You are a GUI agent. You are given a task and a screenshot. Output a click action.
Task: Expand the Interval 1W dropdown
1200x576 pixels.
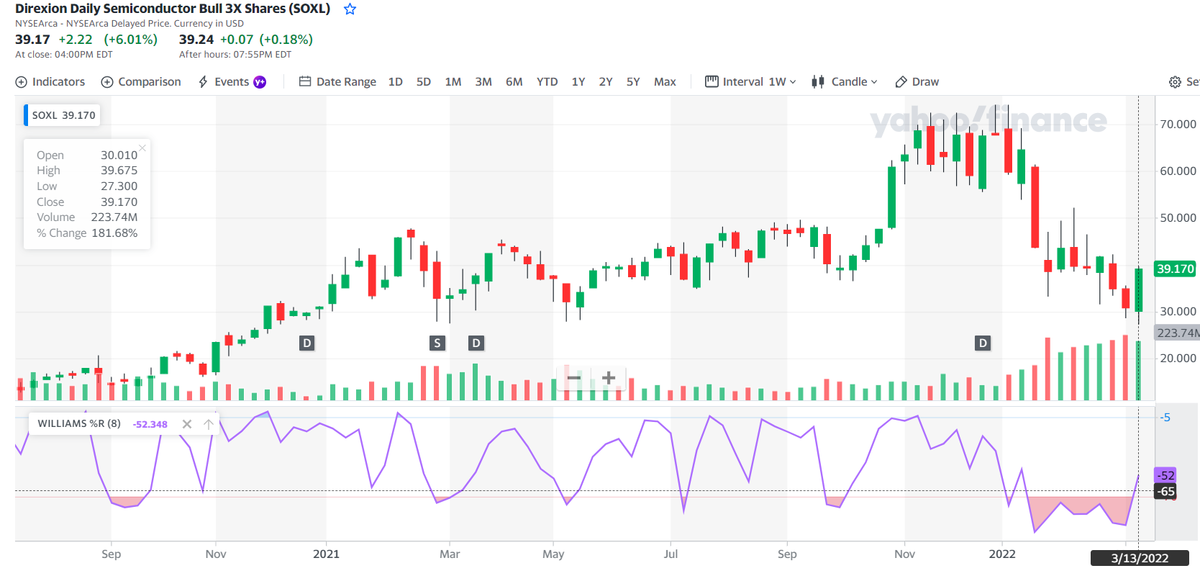pyautogui.click(x=751, y=82)
